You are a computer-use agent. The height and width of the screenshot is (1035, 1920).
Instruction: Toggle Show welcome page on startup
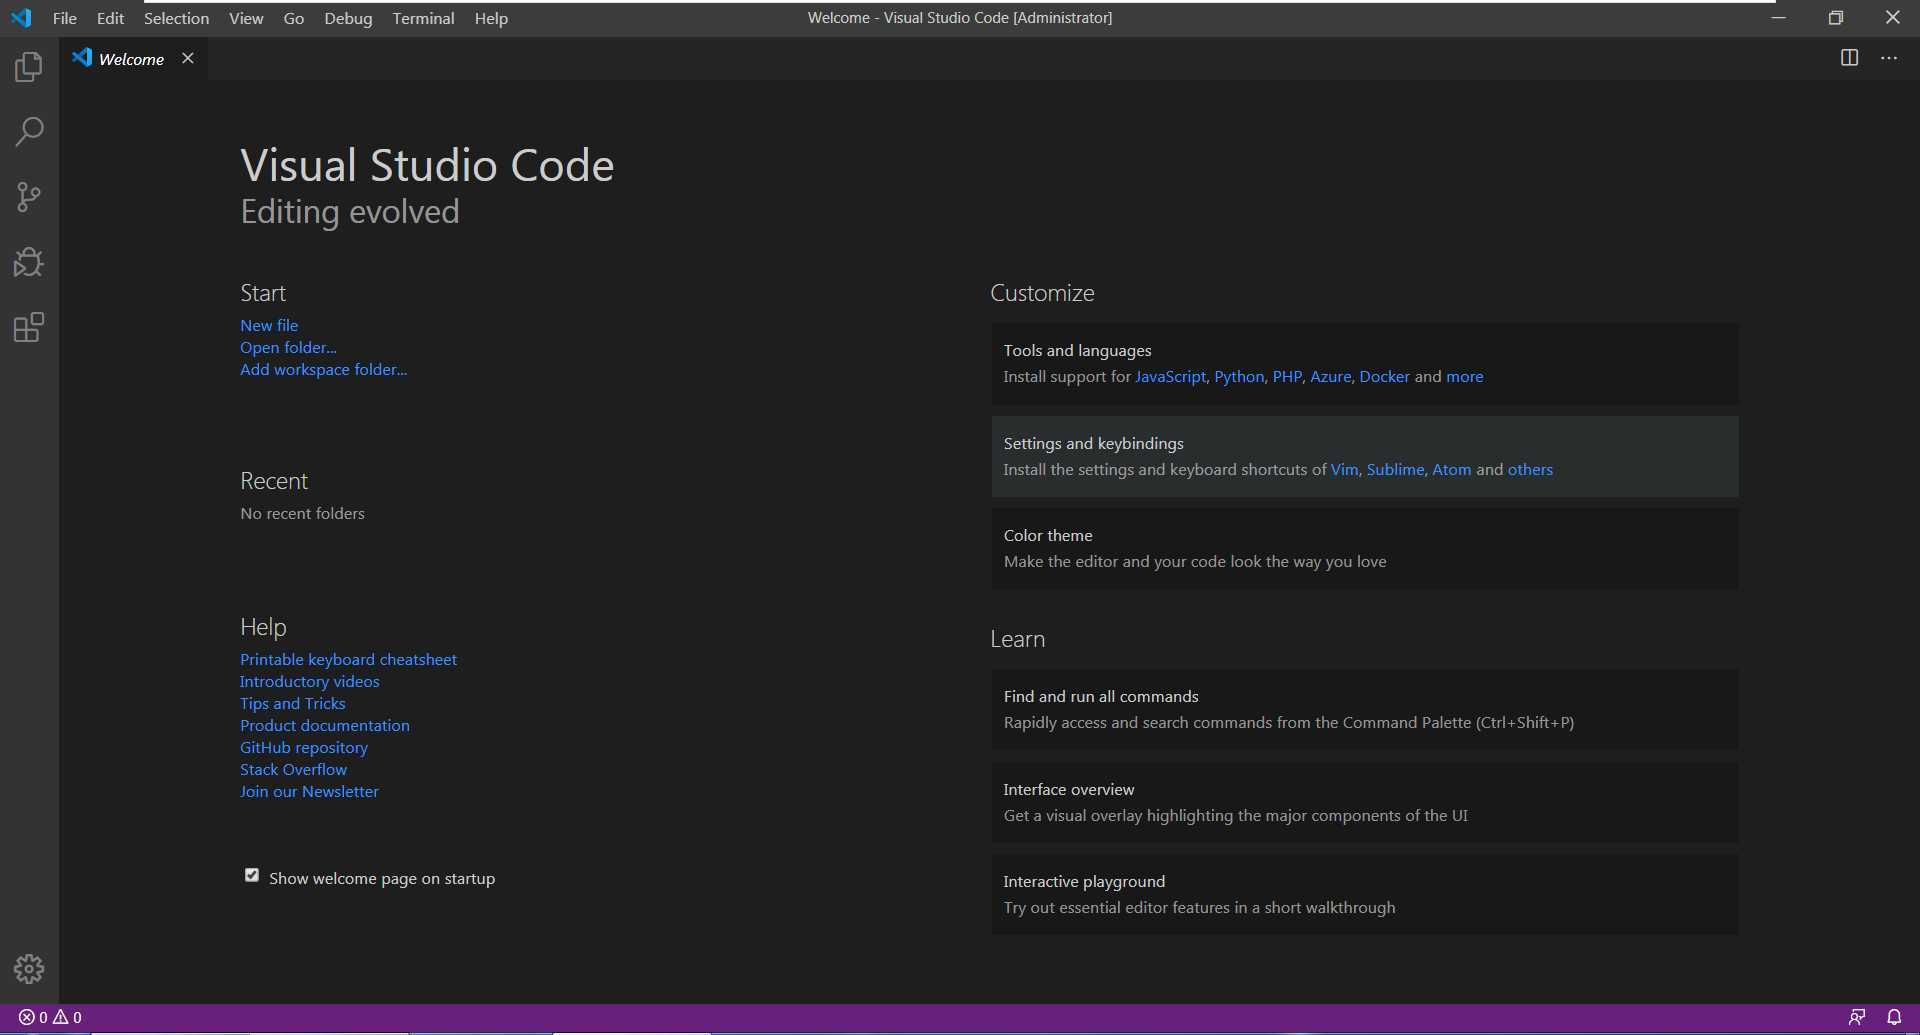click(252, 876)
